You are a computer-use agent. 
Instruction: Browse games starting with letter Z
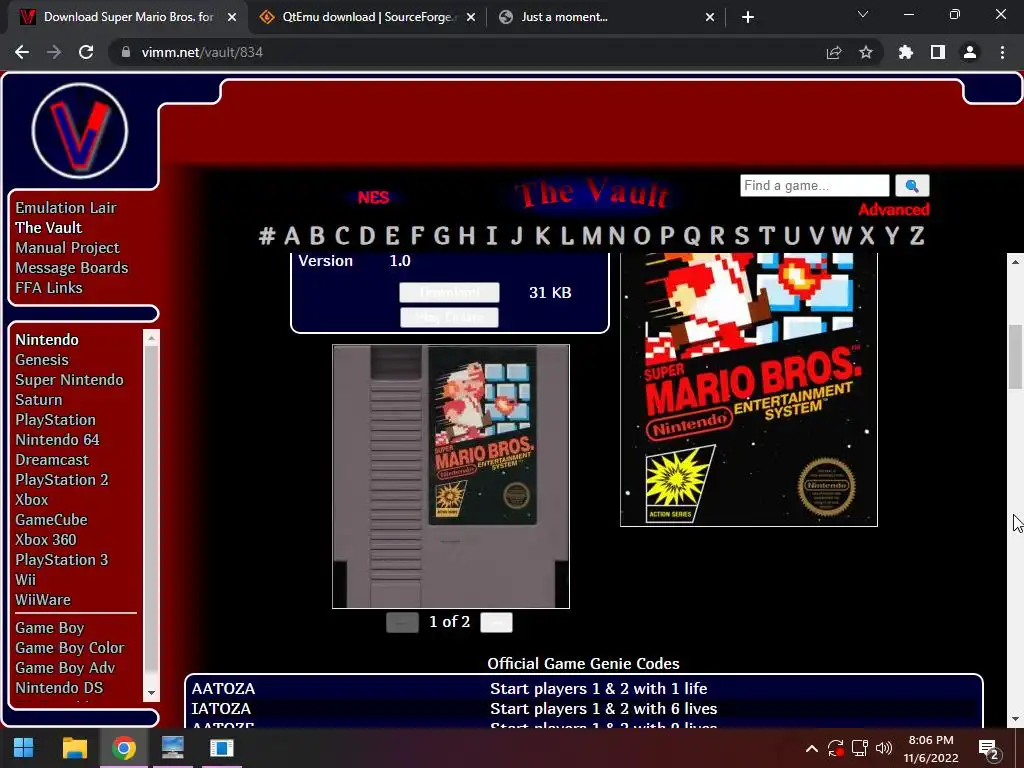pos(917,236)
